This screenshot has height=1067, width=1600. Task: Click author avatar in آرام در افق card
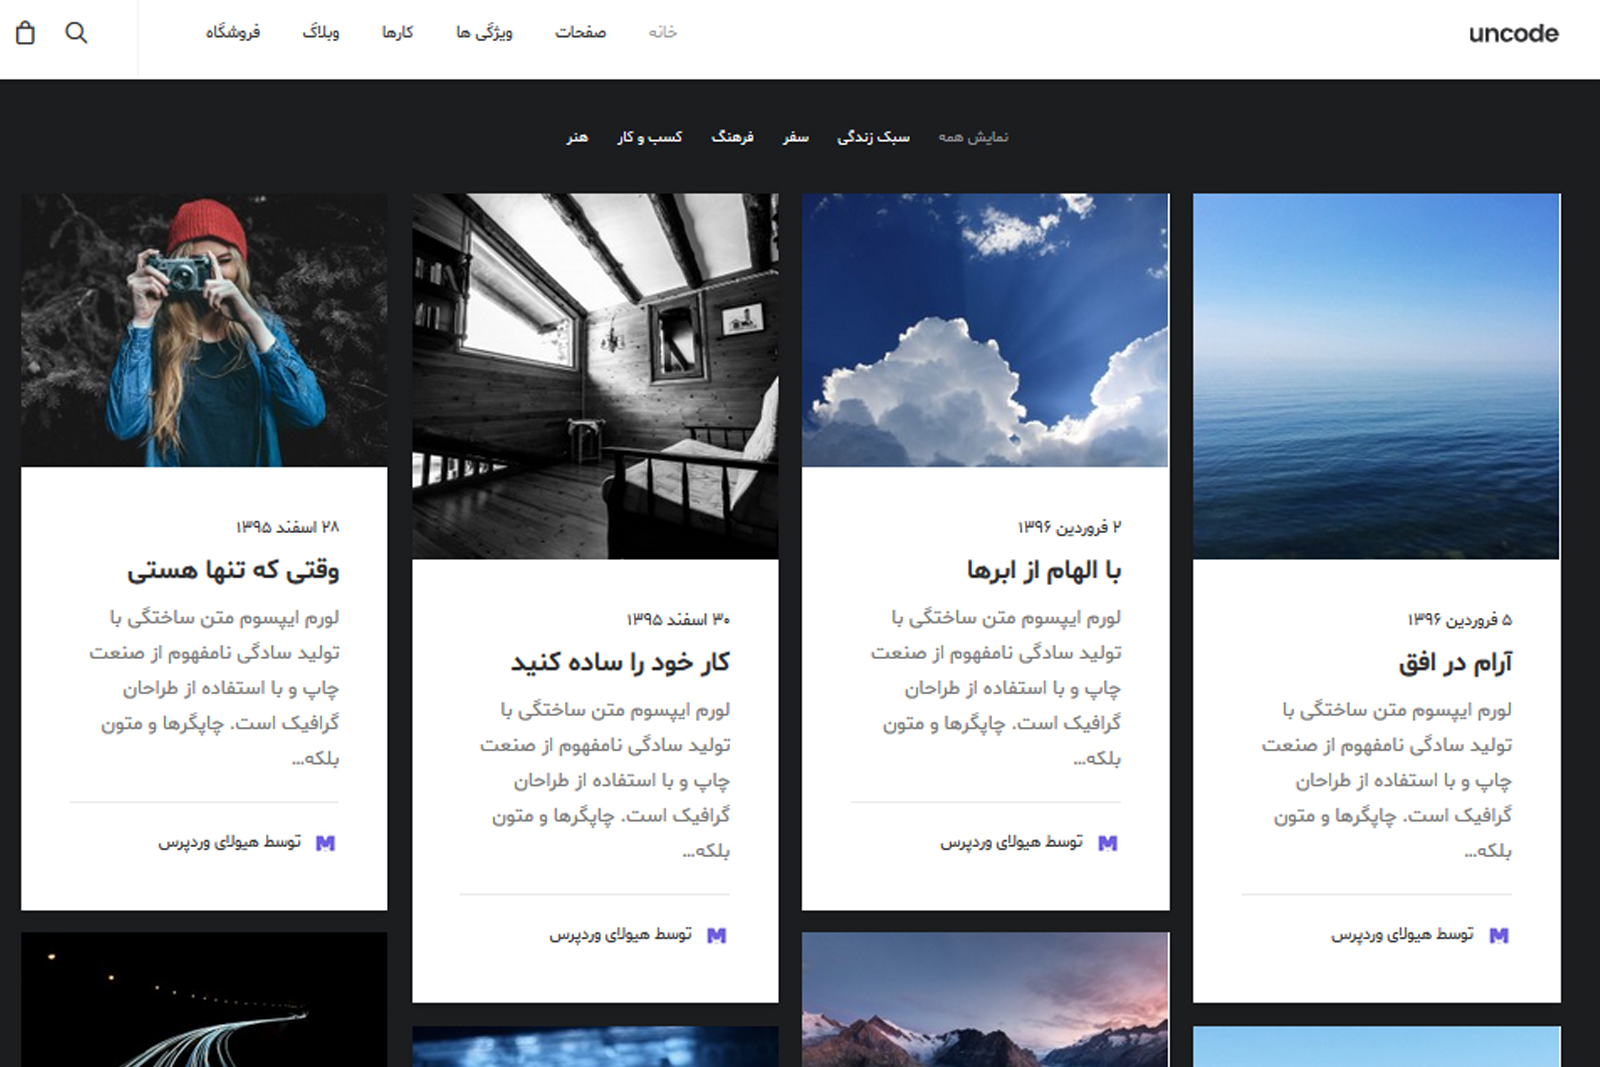pyautogui.click(x=1498, y=935)
